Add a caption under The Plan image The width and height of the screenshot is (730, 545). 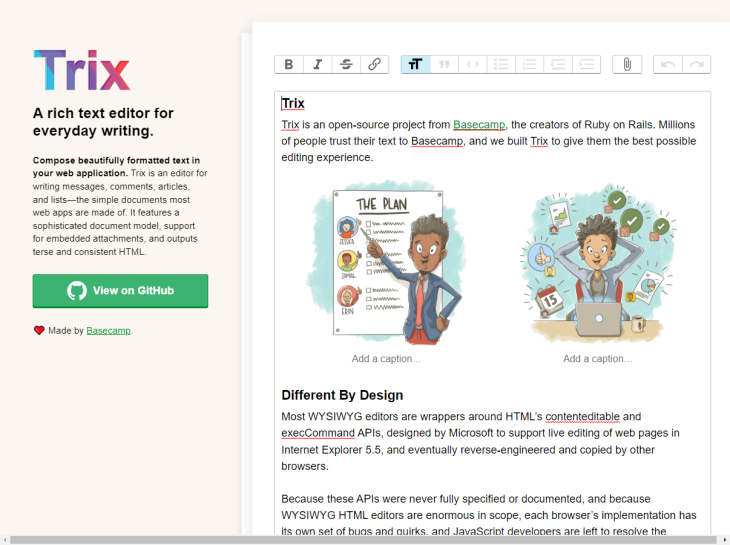coord(386,359)
